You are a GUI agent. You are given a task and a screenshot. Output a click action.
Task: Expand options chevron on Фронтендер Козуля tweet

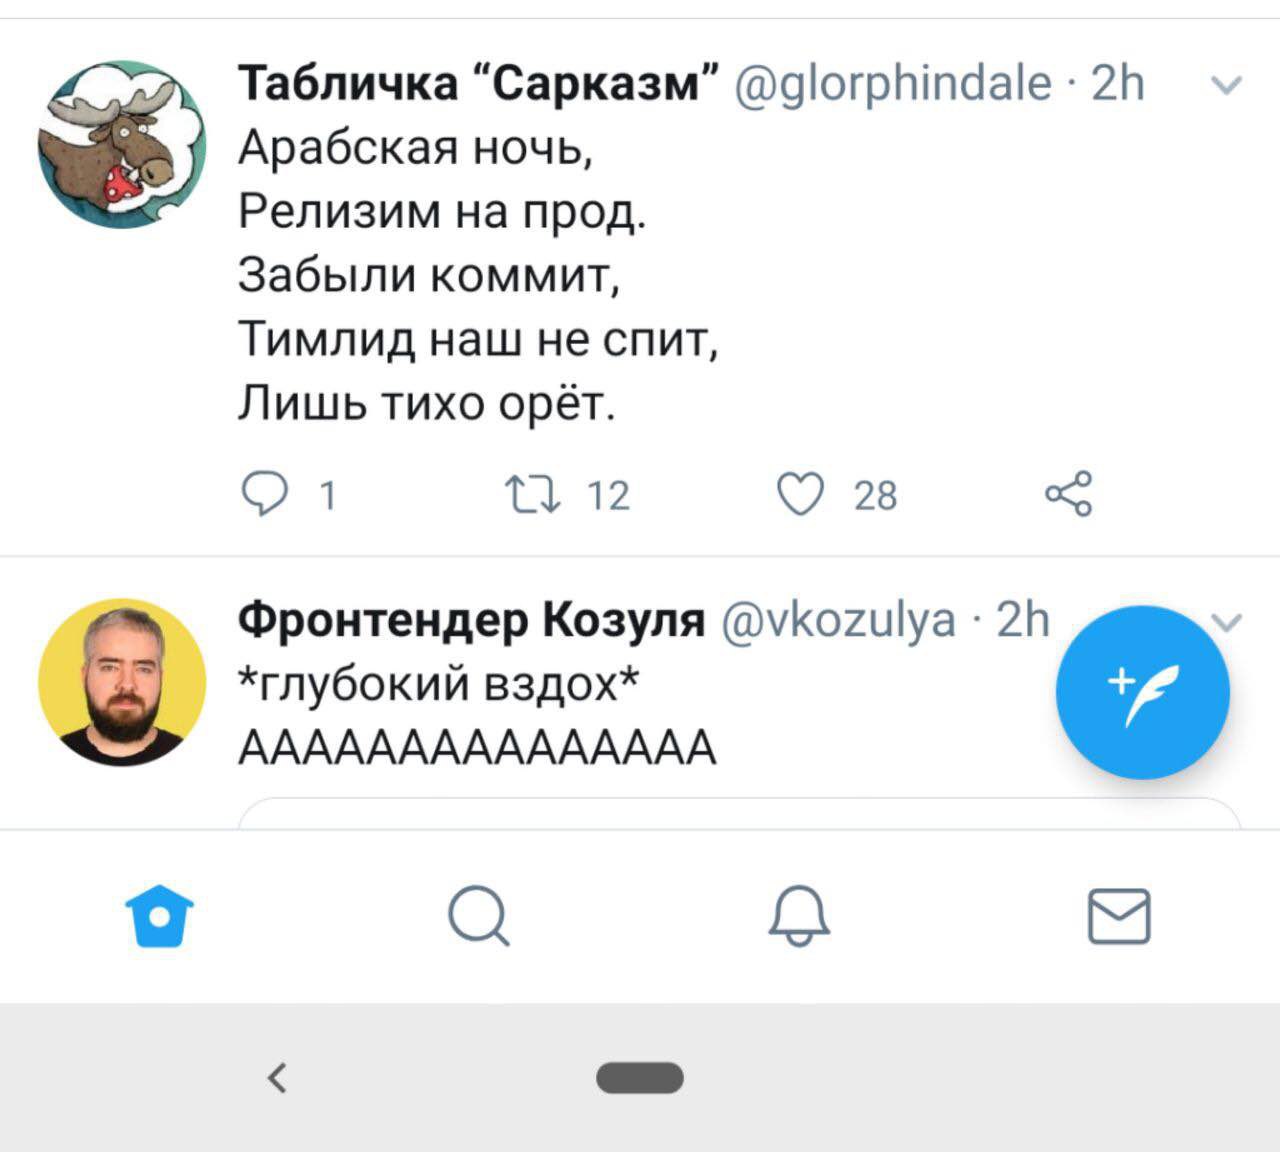(1229, 622)
